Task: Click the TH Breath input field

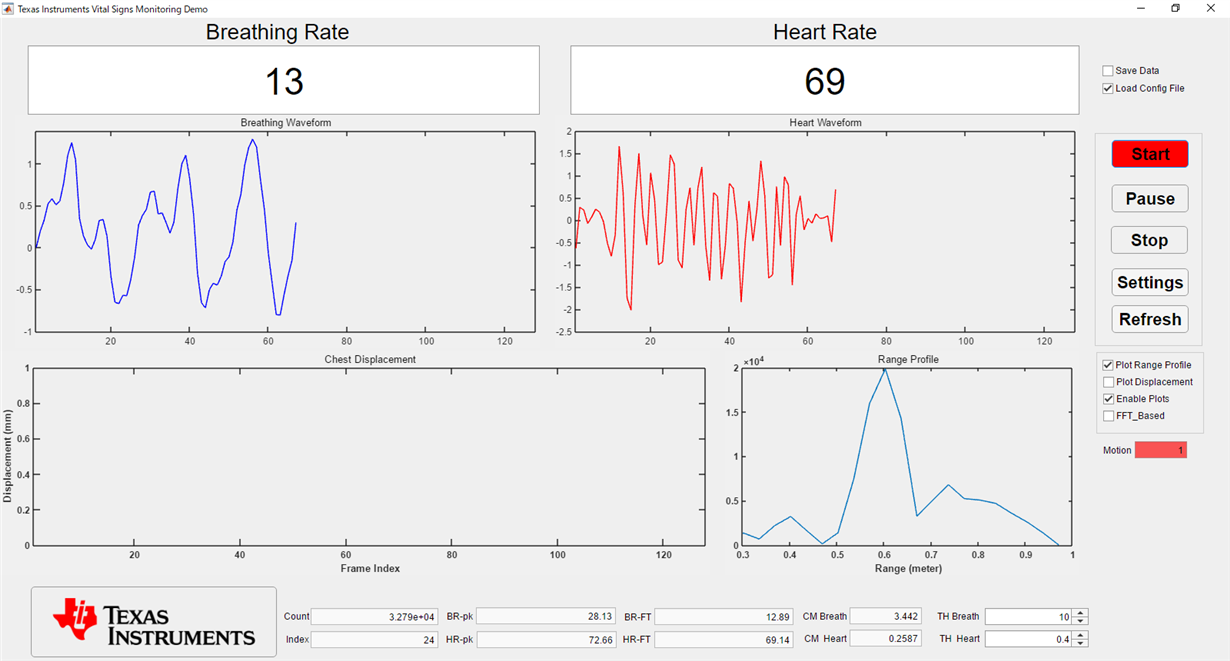Action: [1029, 617]
